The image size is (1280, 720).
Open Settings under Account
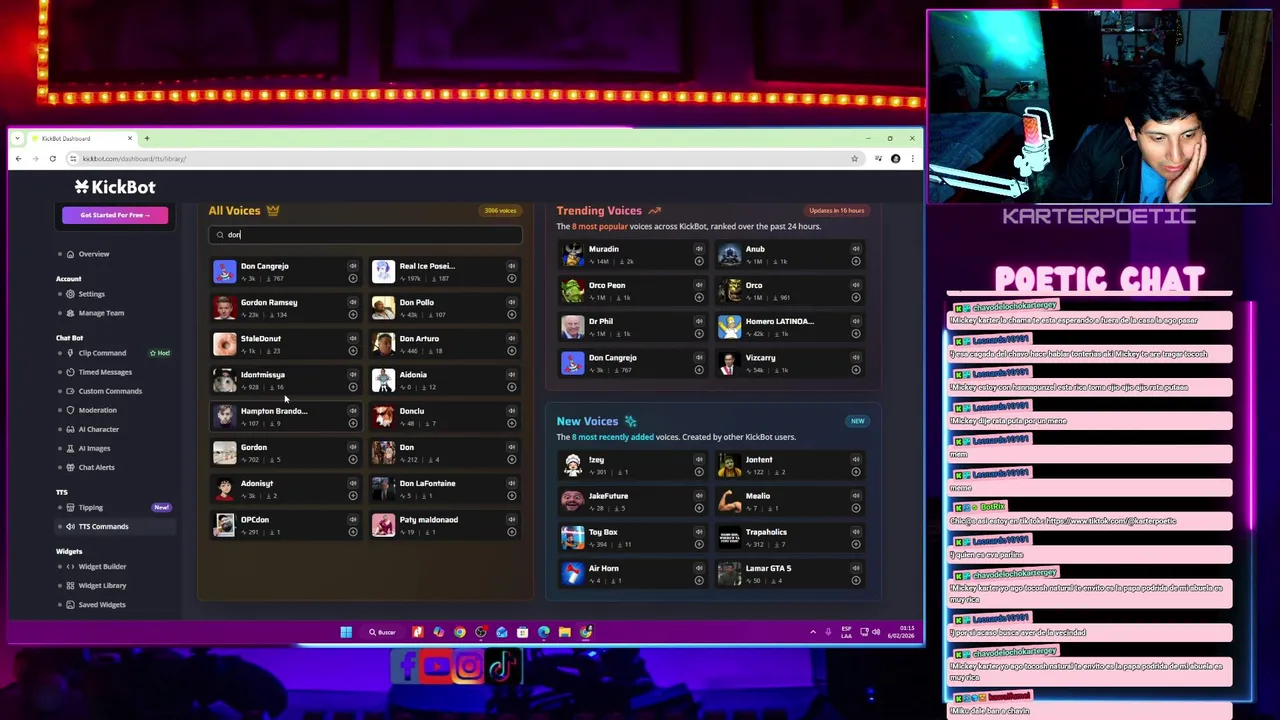pyautogui.click(x=91, y=294)
